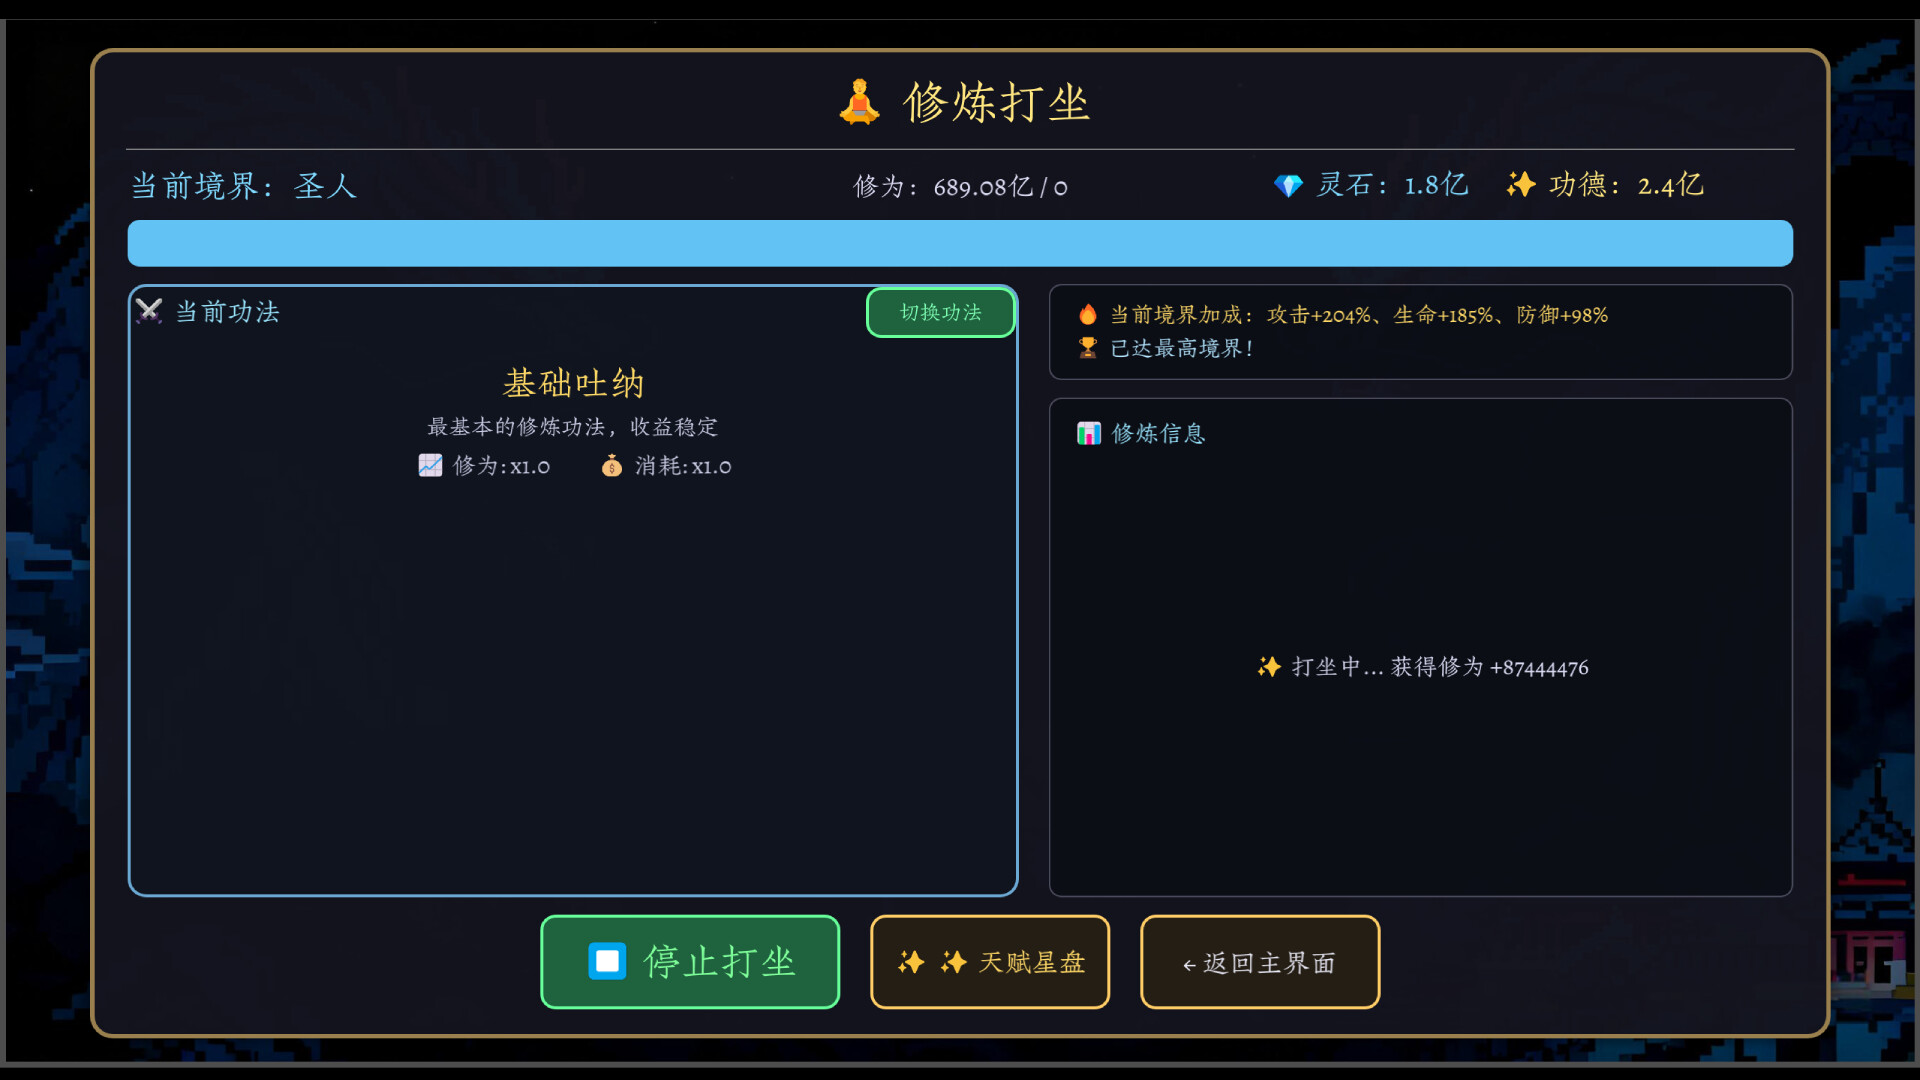1920x1080 pixels.
Task: Click the diamond spirit stone icon
Action: tap(1289, 185)
